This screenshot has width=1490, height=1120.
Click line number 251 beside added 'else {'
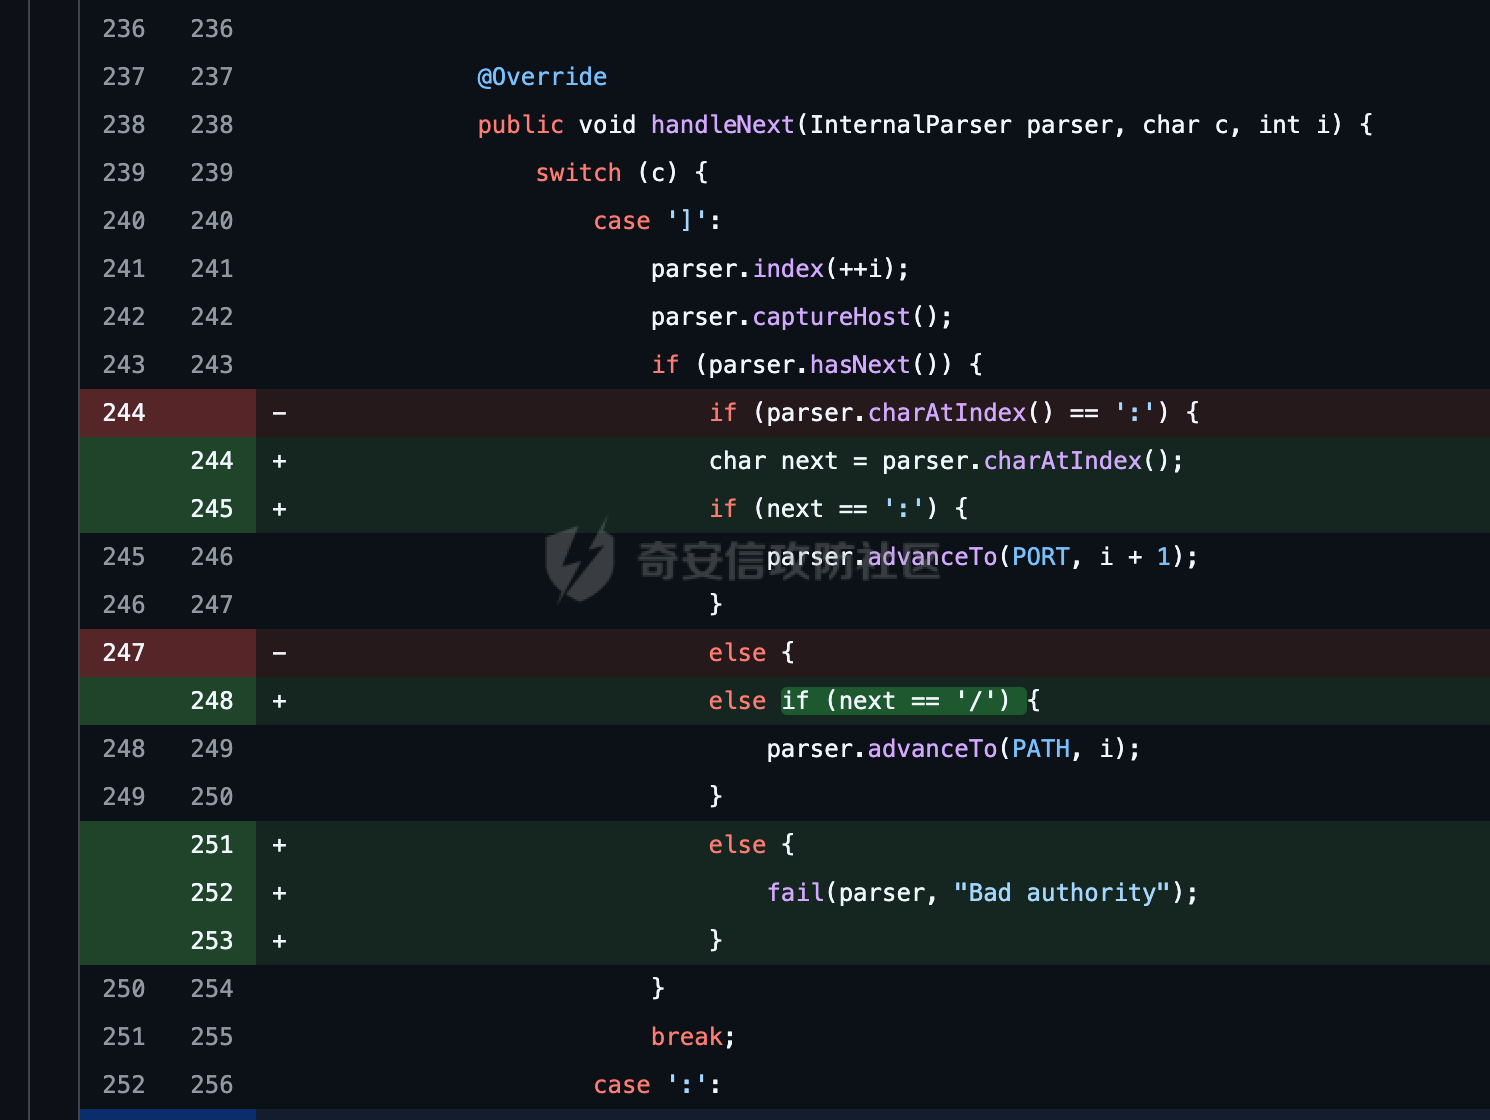212,845
